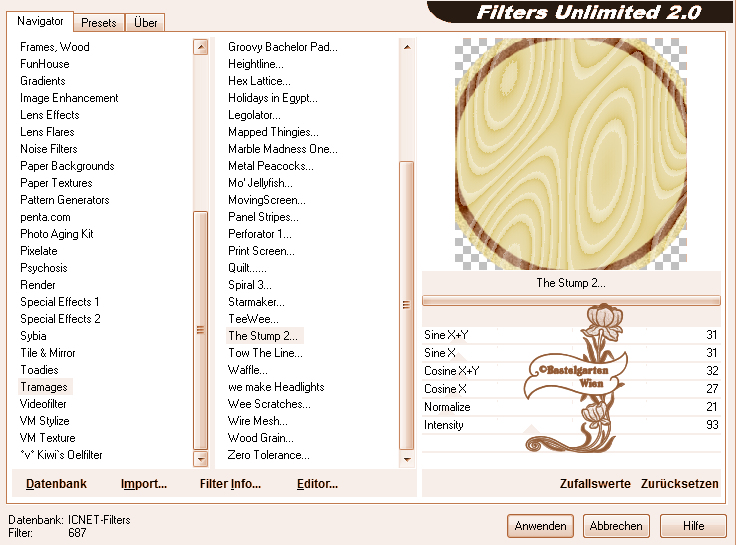The width and height of the screenshot is (736, 545).
Task: Choose Legolator... filter
Action: click(x=254, y=115)
